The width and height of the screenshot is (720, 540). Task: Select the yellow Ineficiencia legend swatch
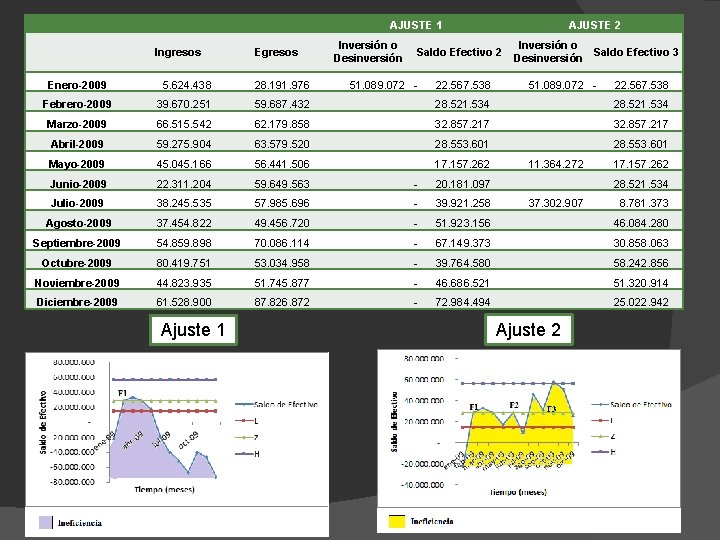click(x=397, y=521)
